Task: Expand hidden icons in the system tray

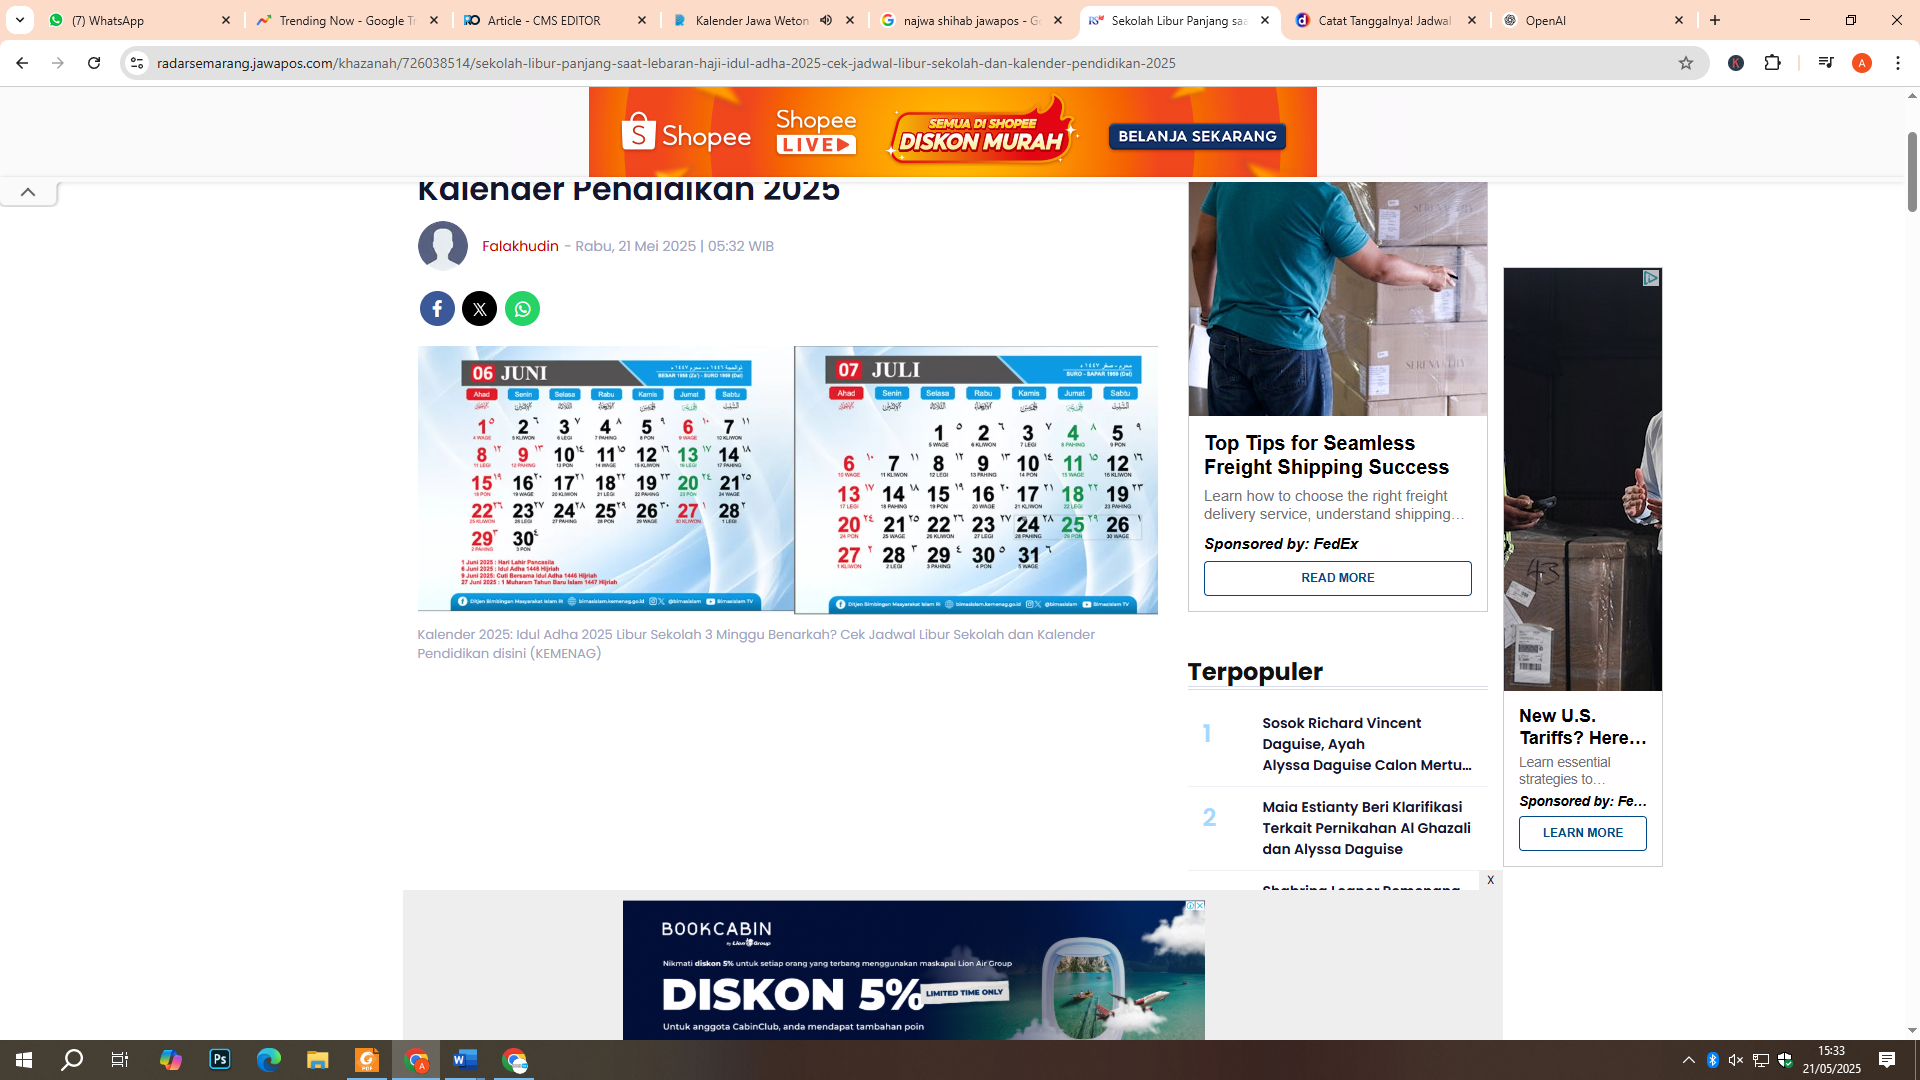Action: click(x=1689, y=1060)
